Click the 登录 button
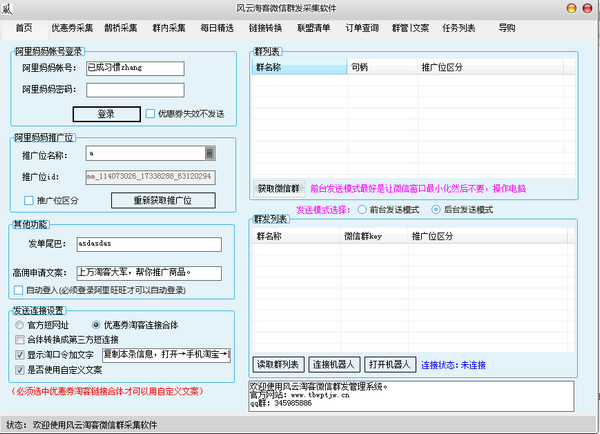The image size is (600, 434). pyautogui.click(x=105, y=114)
